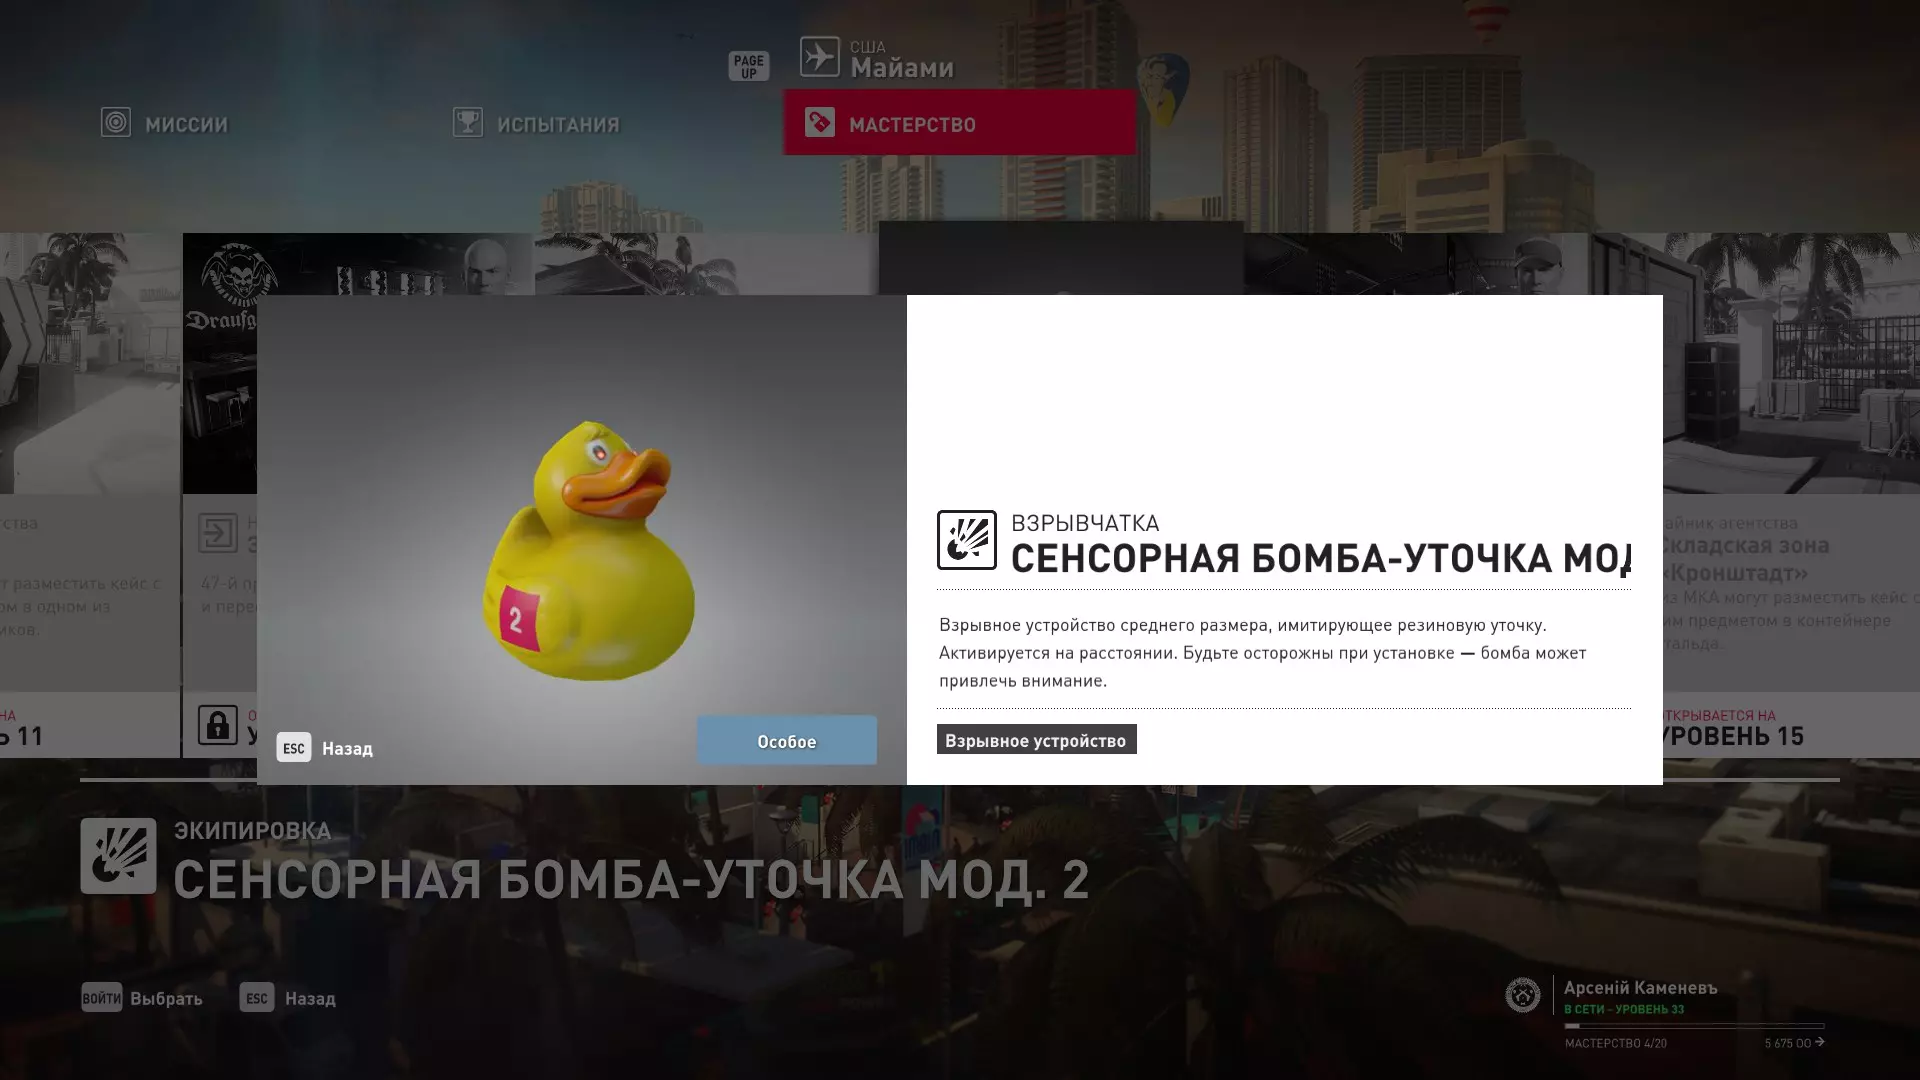Click the airplane destination icon near Майами
This screenshot has height=1080, width=1920.
pos(819,57)
